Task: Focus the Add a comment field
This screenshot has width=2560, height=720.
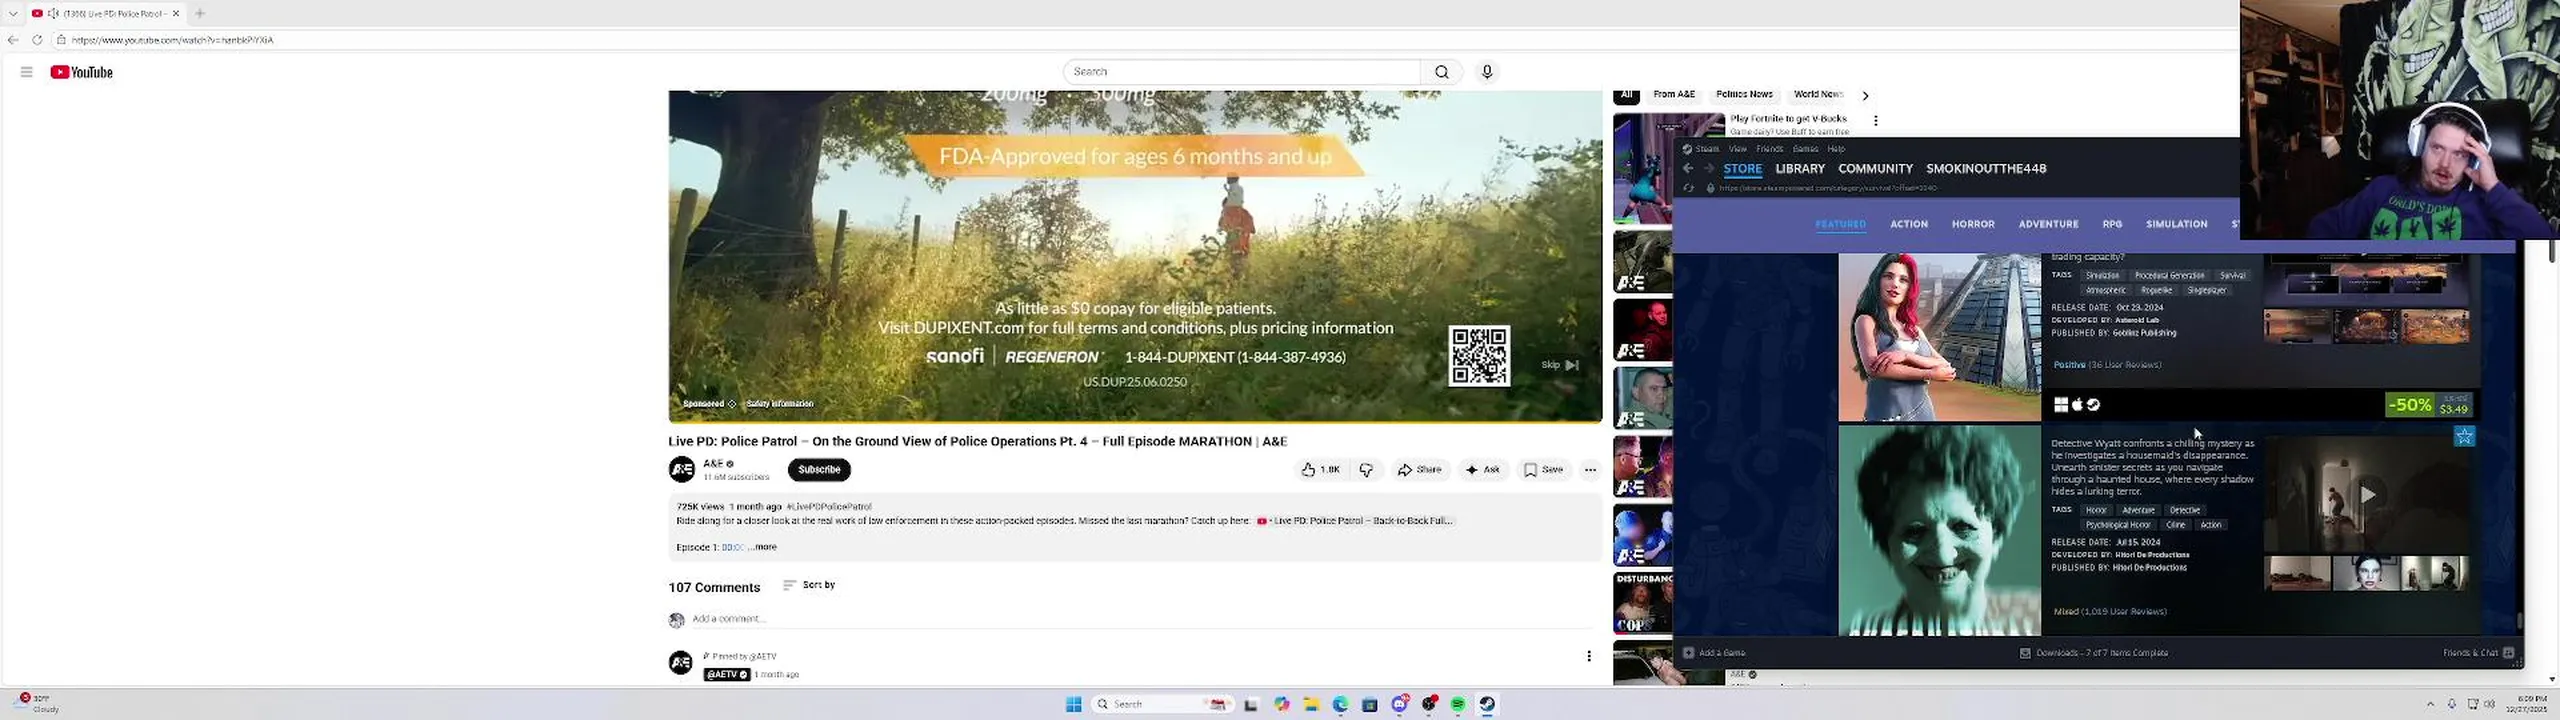Action: coord(1140,619)
